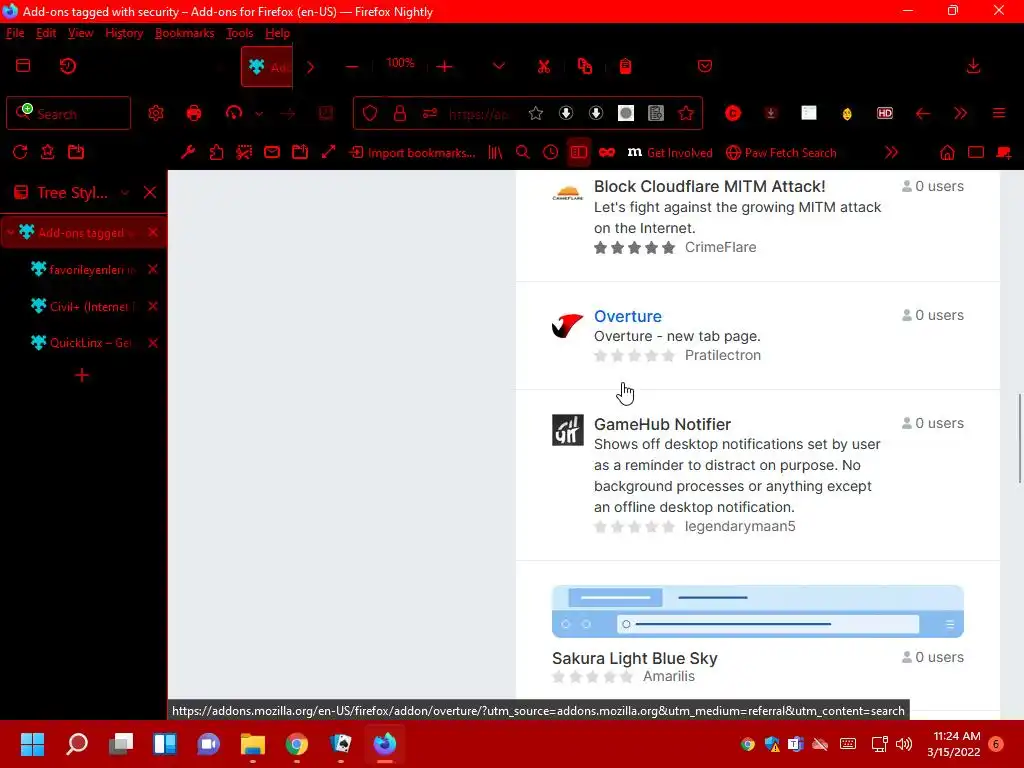Open the View menu
This screenshot has width=1024, height=768.
pyautogui.click(x=80, y=33)
